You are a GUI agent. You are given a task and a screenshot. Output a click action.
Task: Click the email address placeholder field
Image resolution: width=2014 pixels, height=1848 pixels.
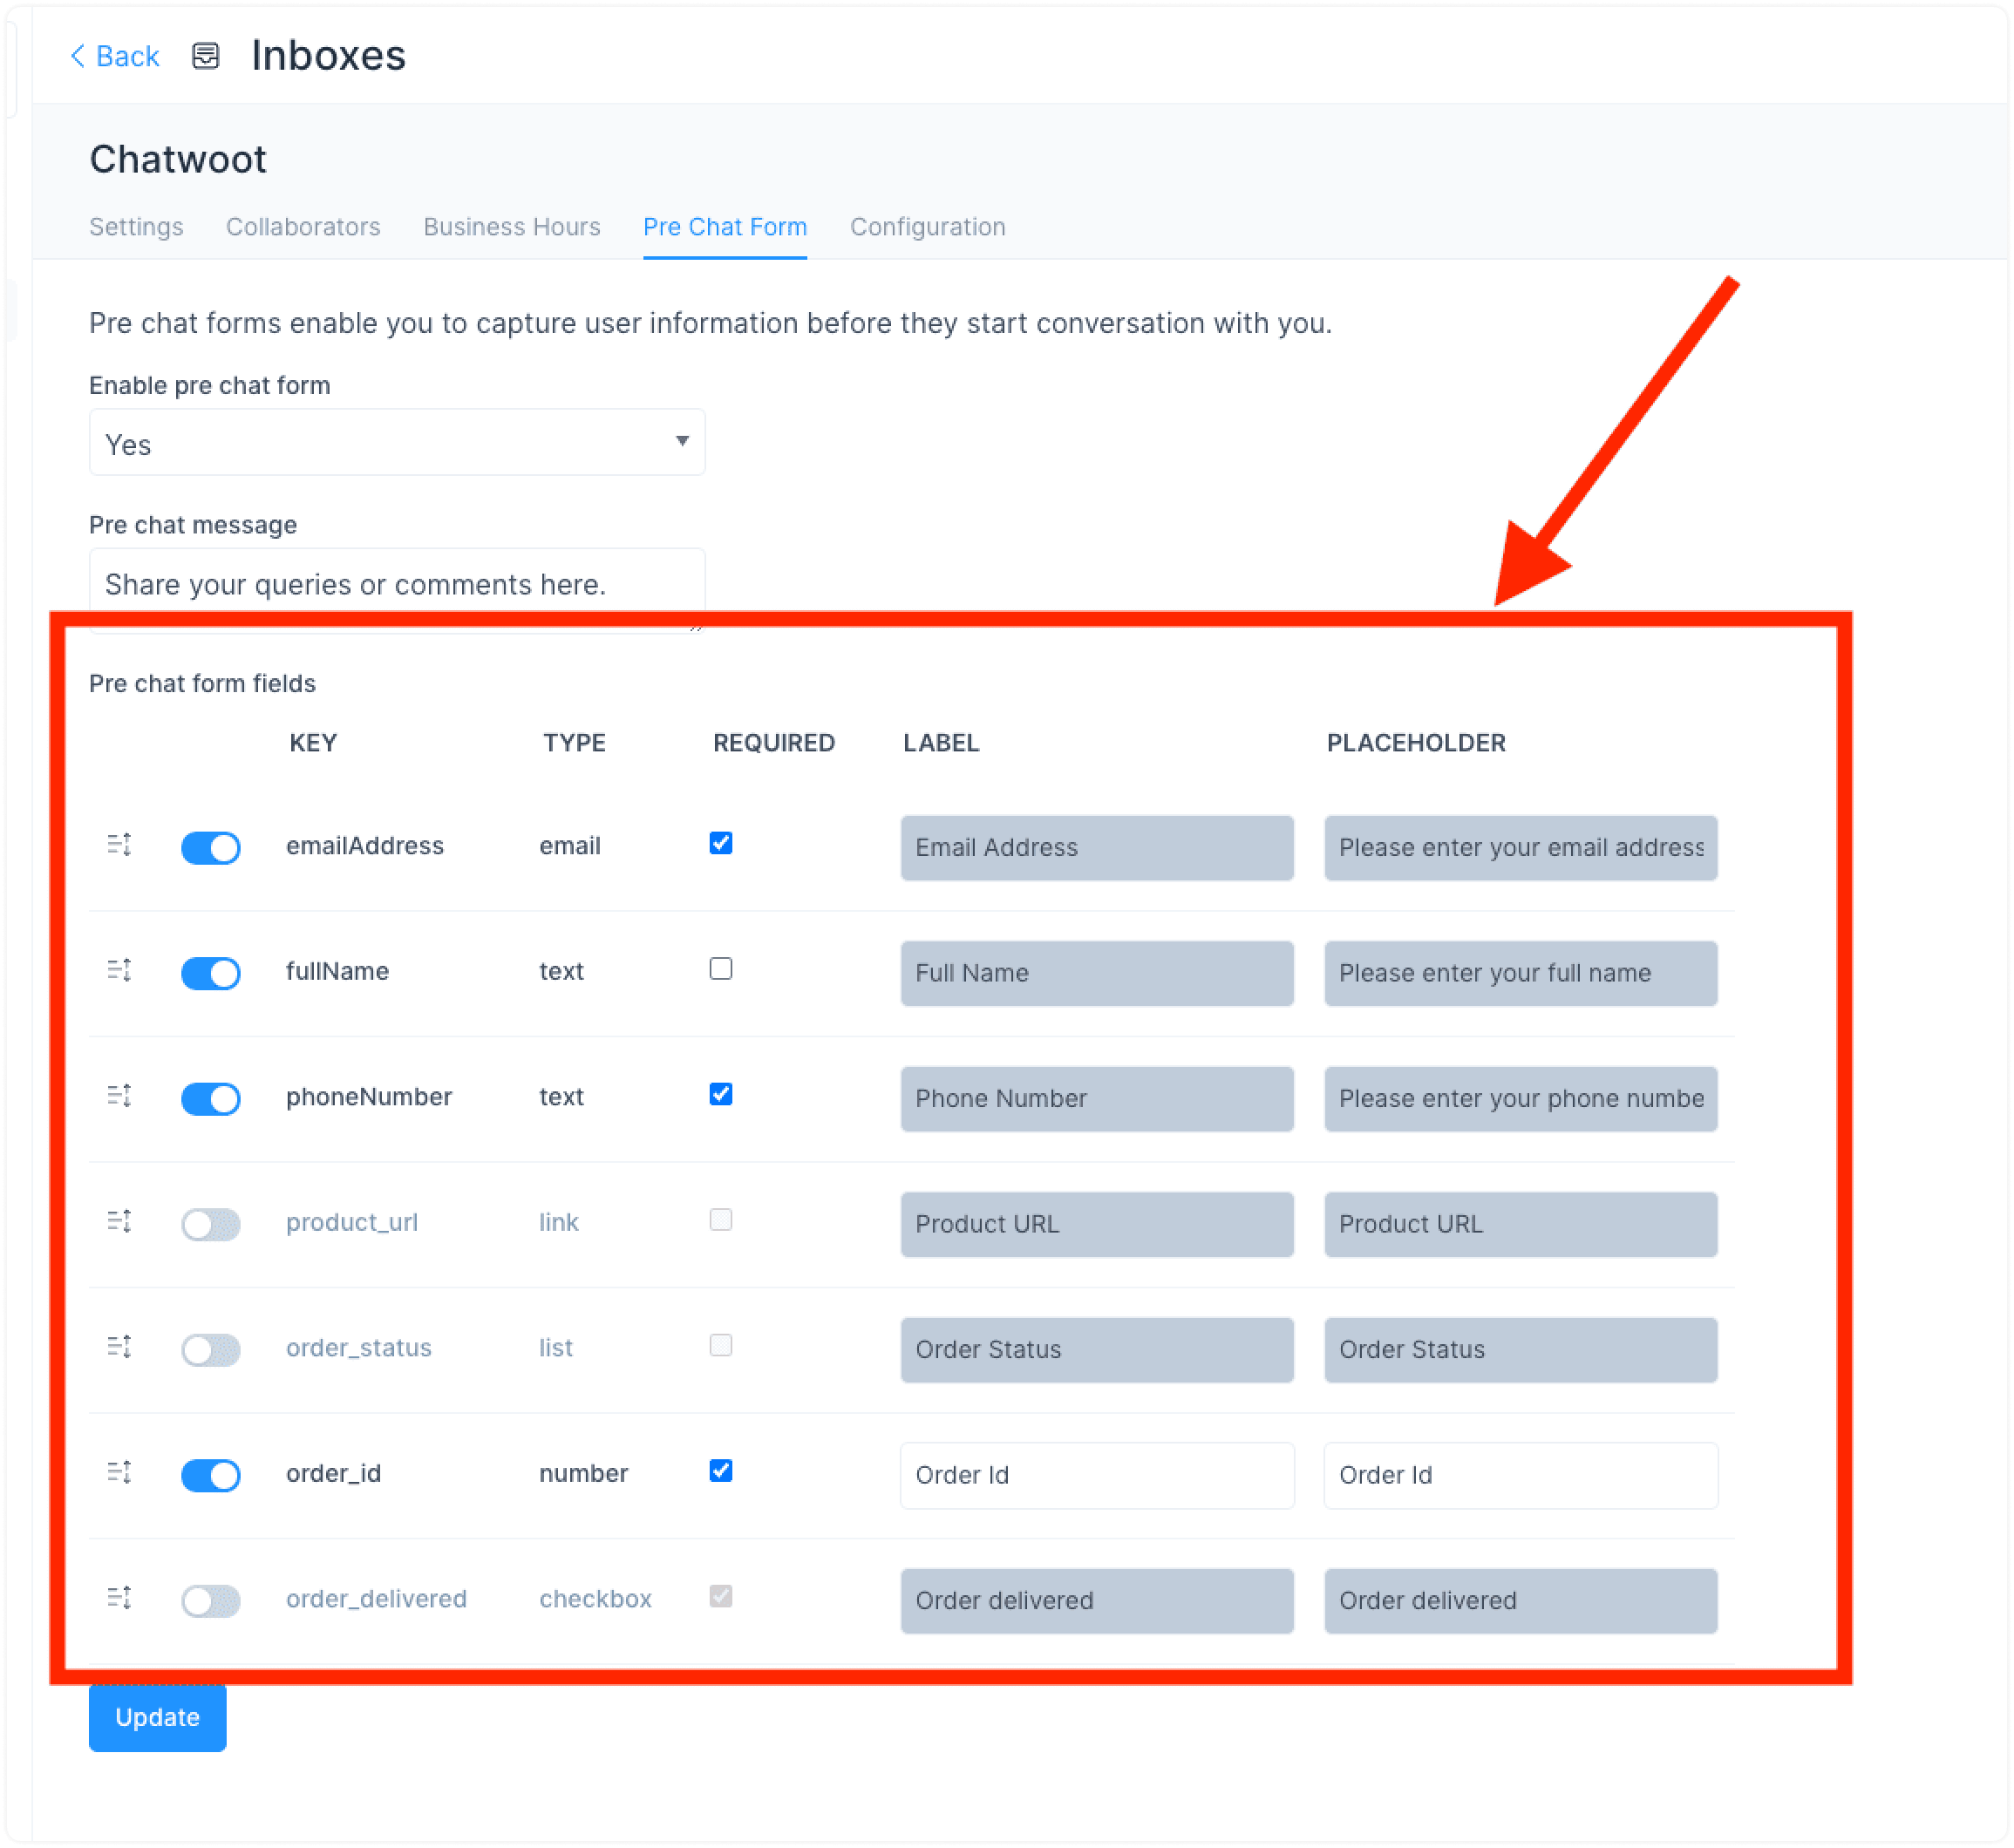1521,848
